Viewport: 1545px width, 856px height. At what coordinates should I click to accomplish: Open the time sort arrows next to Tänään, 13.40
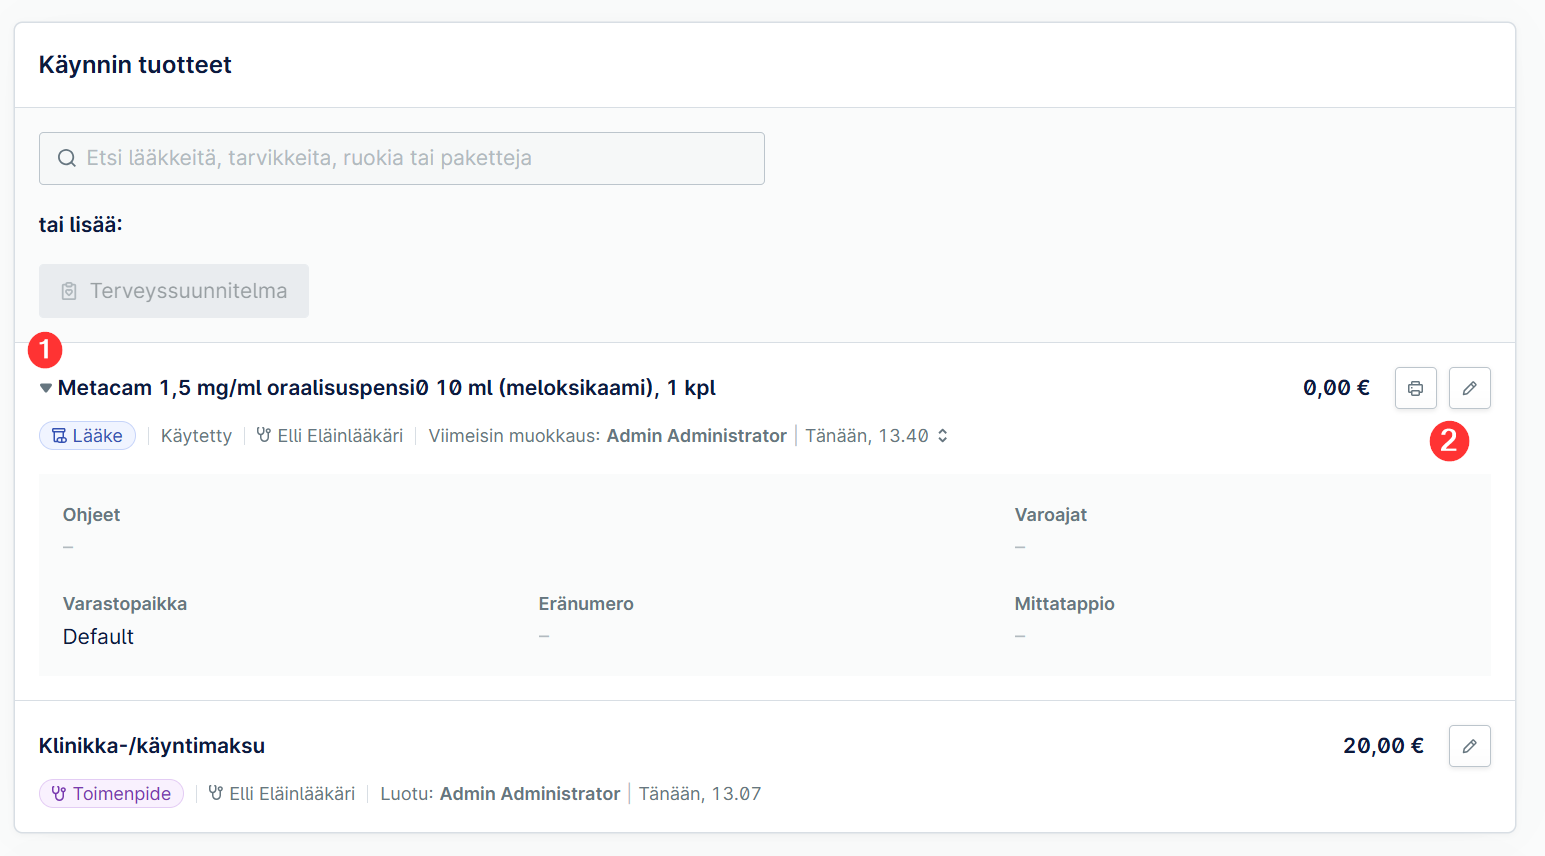point(942,436)
